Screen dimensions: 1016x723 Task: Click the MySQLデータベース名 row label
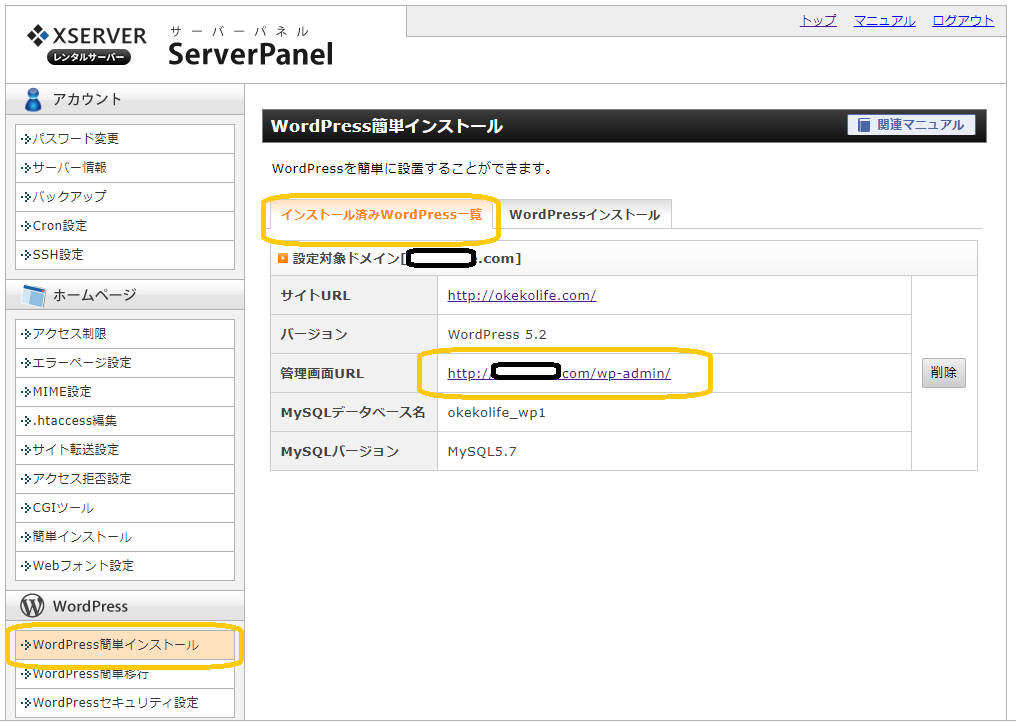pyautogui.click(x=353, y=412)
